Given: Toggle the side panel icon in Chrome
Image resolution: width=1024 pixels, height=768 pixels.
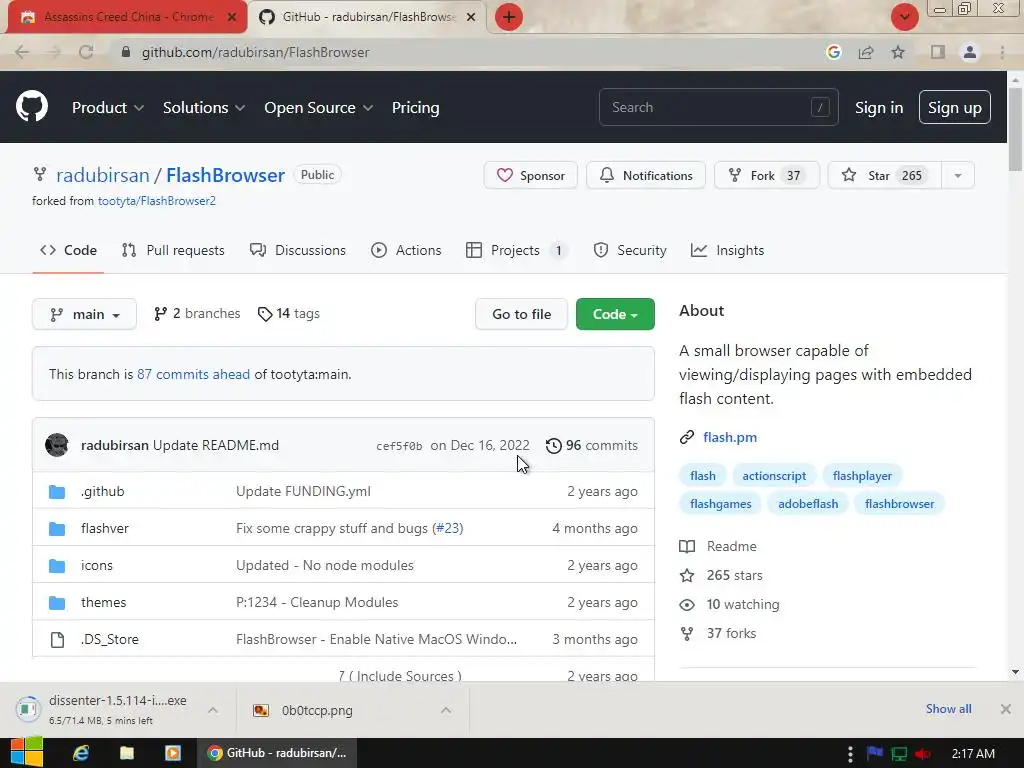Looking at the screenshot, I should pos(938,52).
